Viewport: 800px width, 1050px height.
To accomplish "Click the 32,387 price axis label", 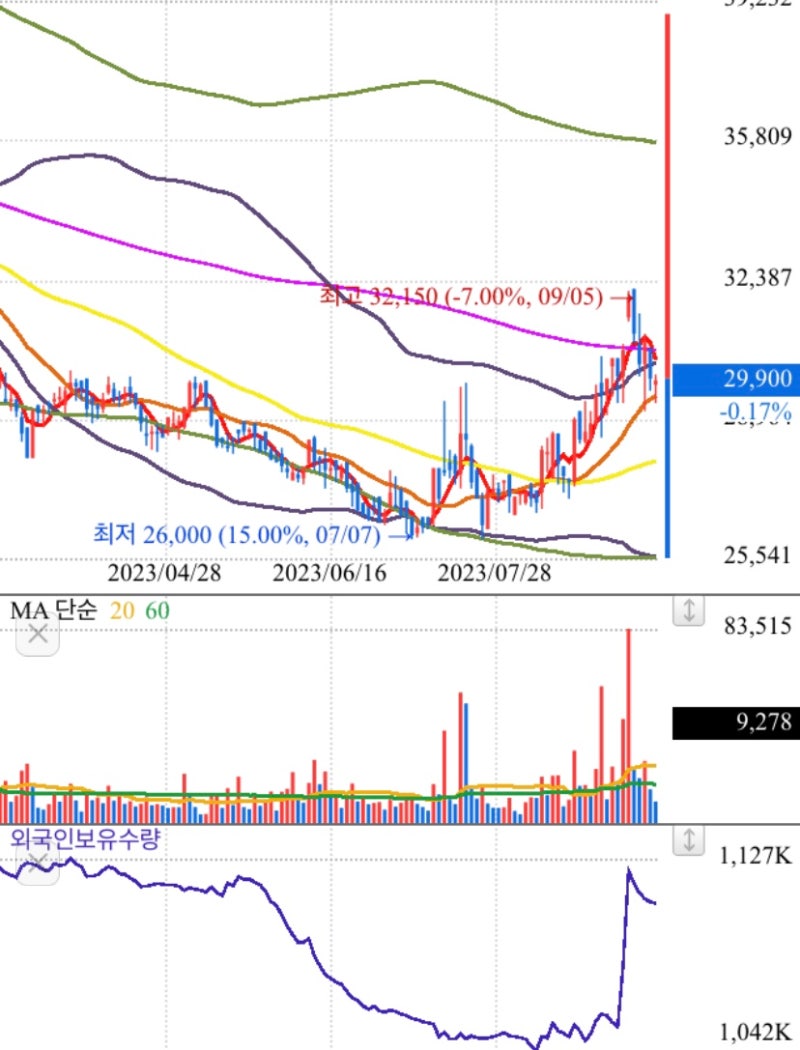I will click(757, 277).
